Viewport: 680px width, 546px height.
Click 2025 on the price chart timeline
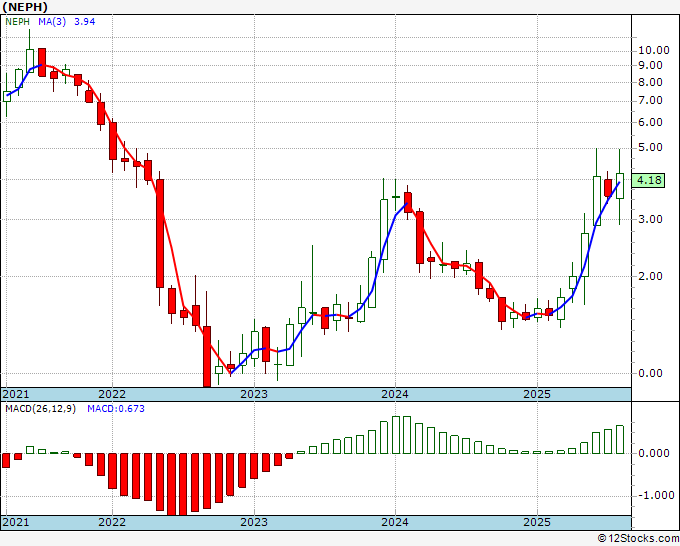pyautogui.click(x=537, y=394)
